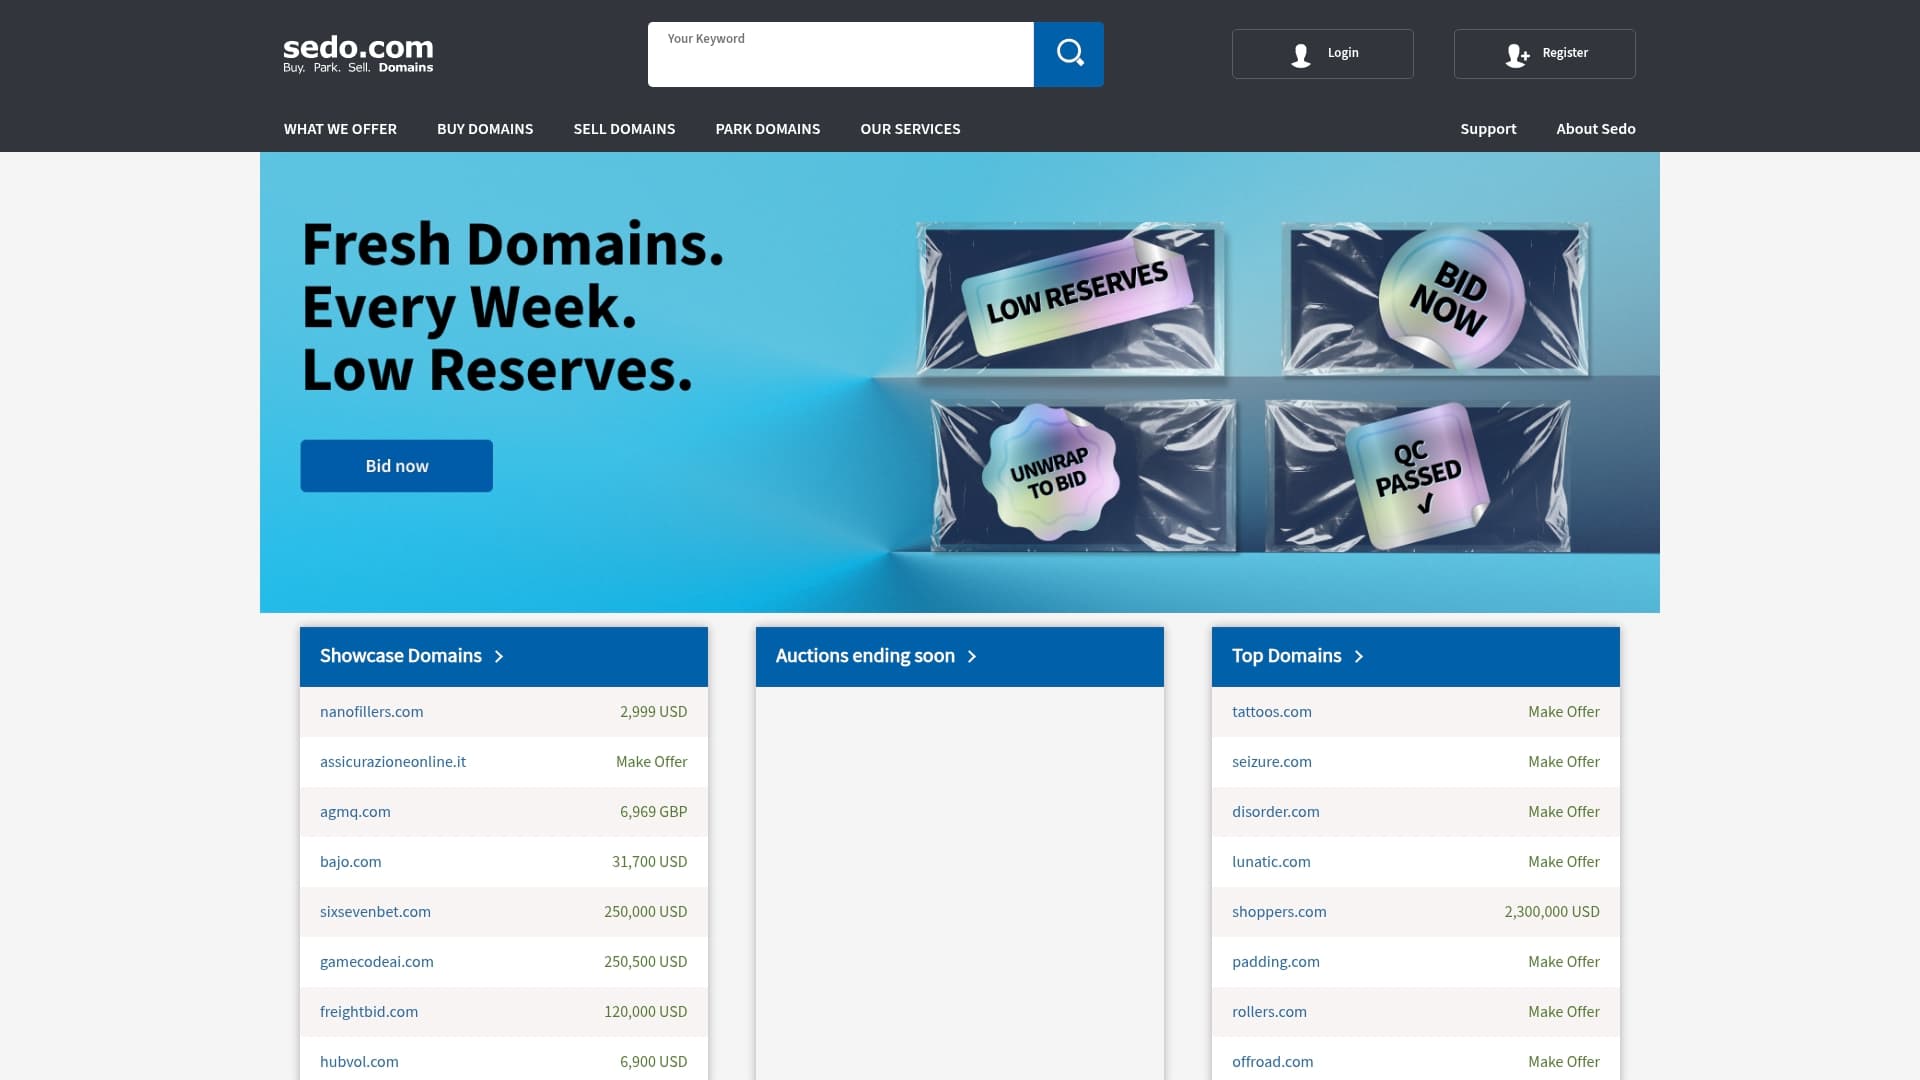This screenshot has height=1080, width=1920.
Task: Expand Top Domains via its chevron arrow
Action: point(1359,657)
